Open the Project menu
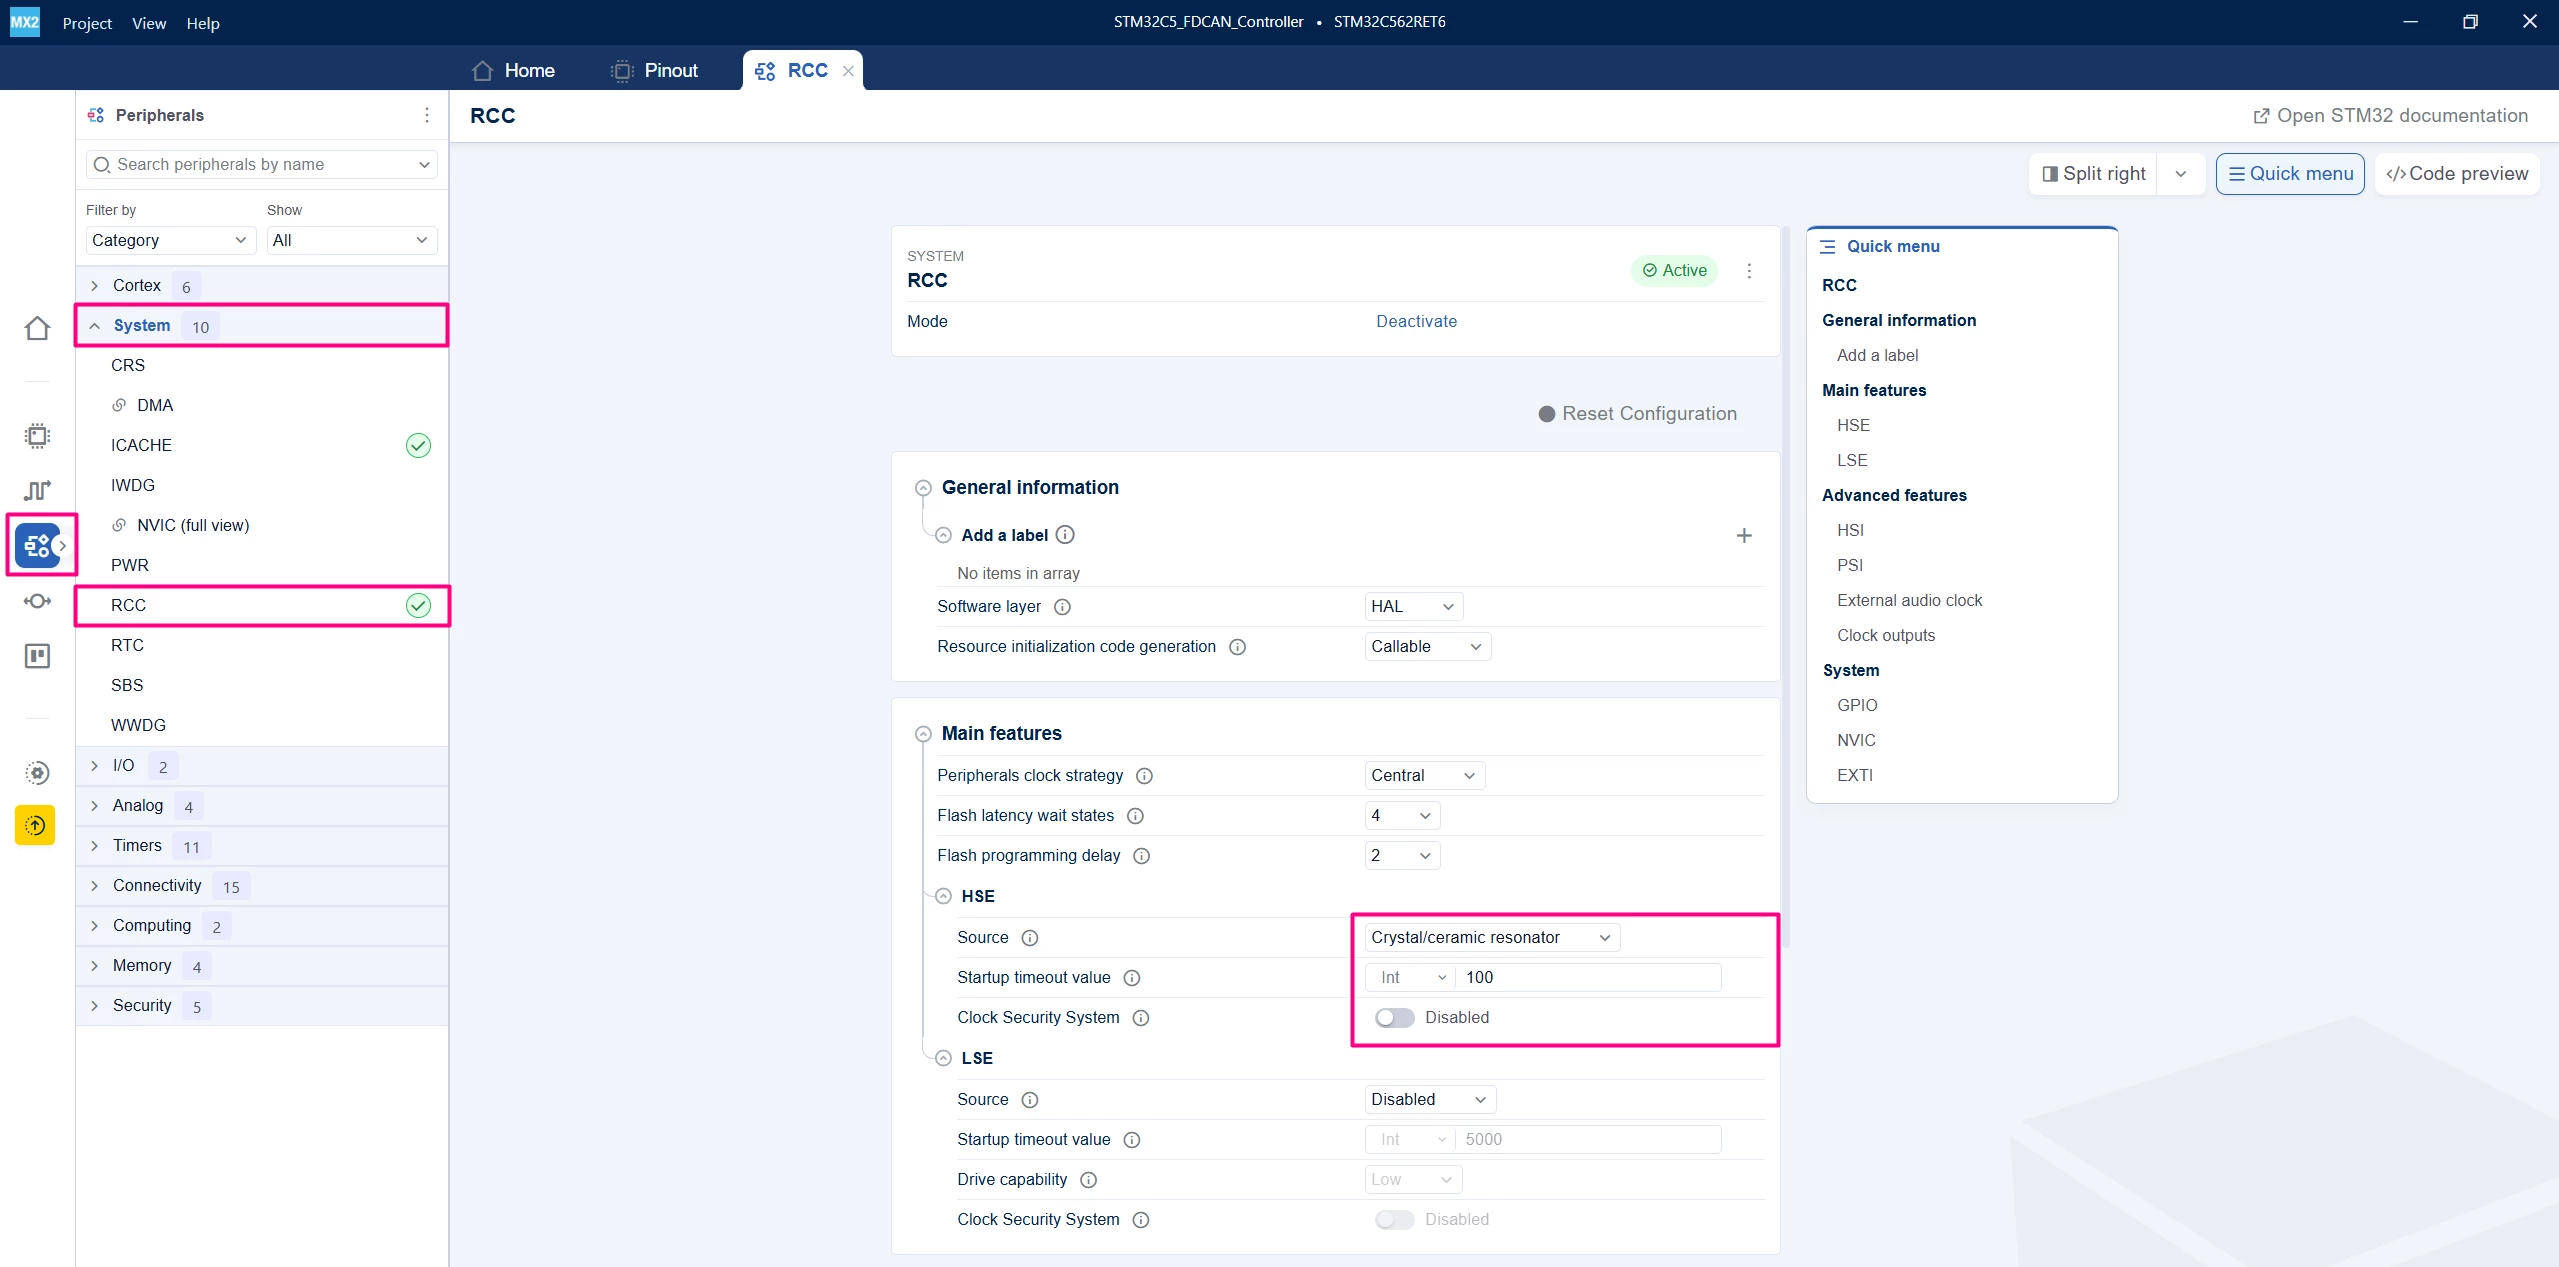Screen dimensions: 2559x1267 tap(87, 23)
